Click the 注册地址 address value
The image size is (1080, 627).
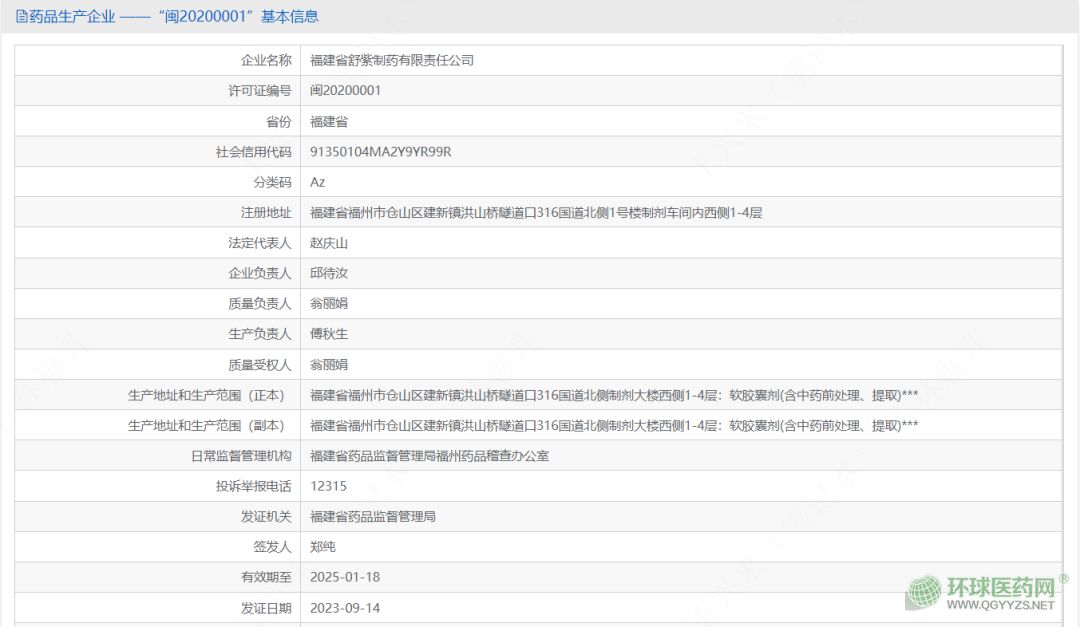[536, 213]
